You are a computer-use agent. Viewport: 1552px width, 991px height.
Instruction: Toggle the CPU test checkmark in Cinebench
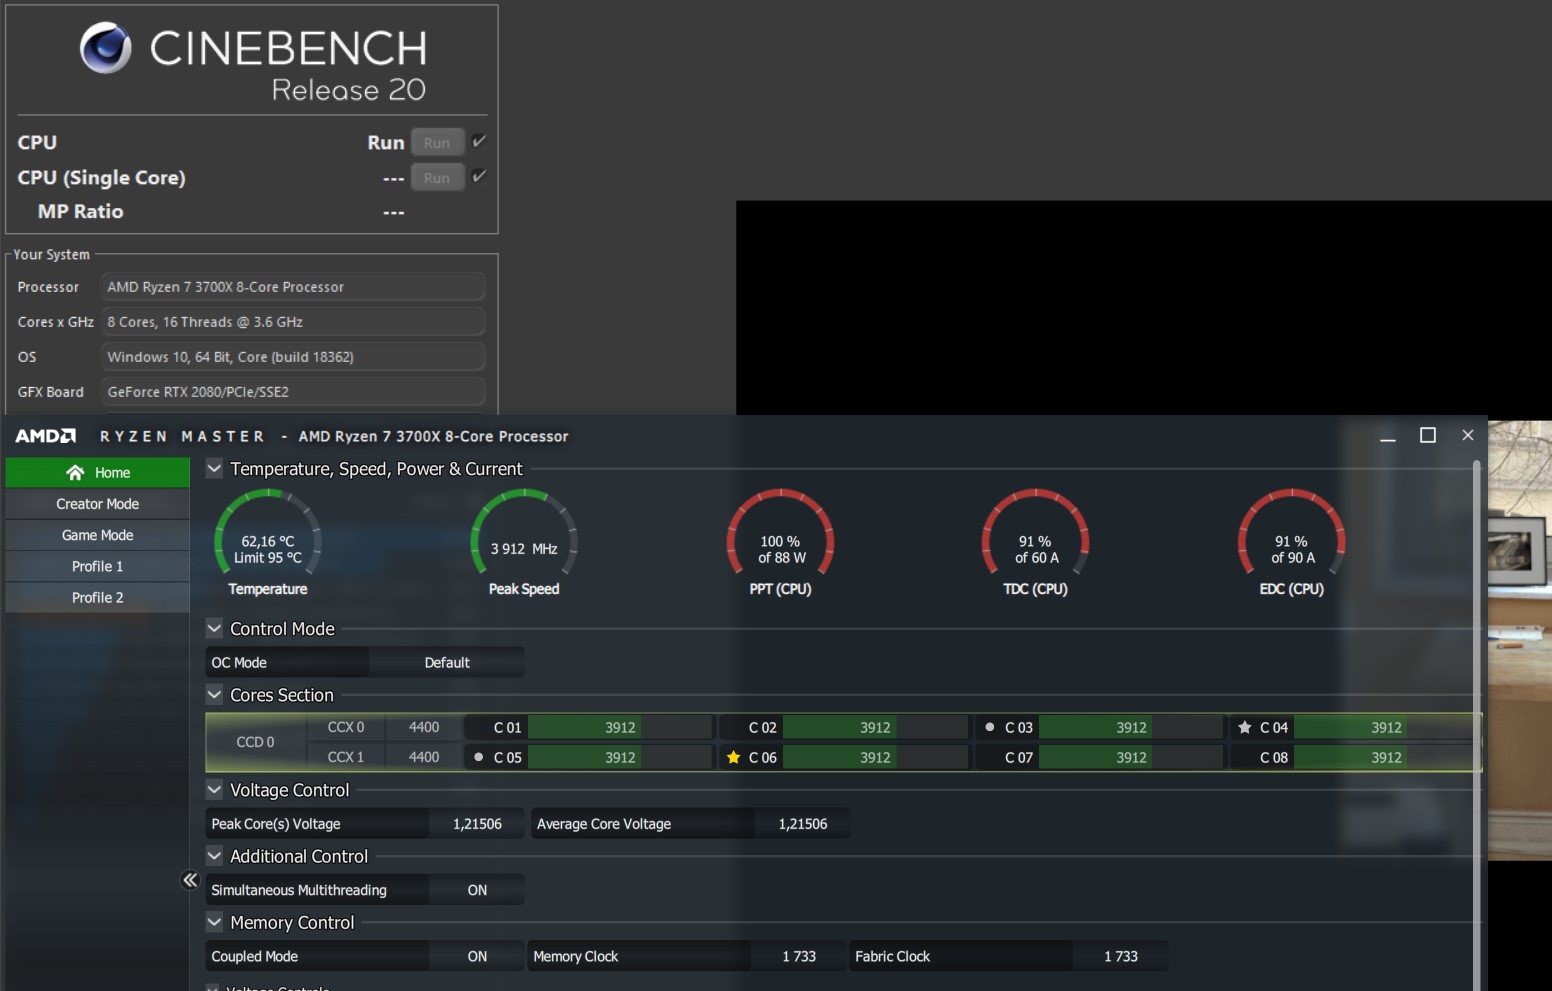[479, 141]
